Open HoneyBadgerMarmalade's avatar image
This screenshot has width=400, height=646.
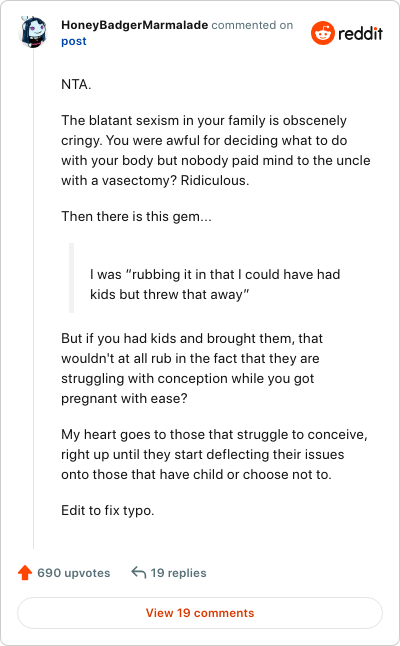33,32
